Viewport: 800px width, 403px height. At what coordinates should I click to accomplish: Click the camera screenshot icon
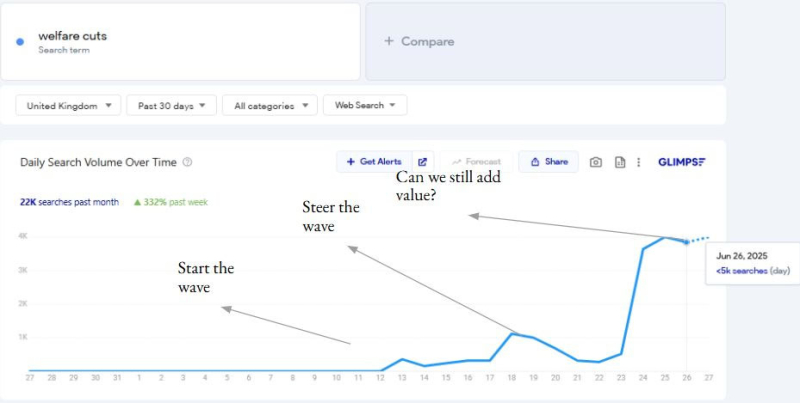[596, 162]
